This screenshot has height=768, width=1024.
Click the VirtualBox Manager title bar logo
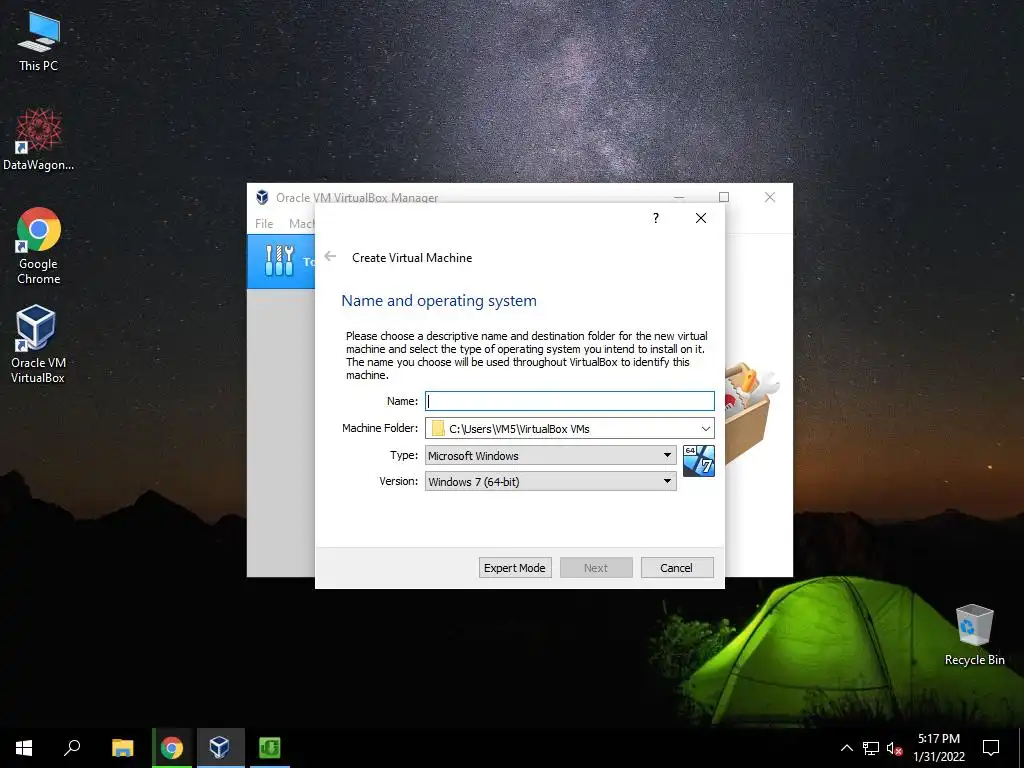click(x=263, y=197)
